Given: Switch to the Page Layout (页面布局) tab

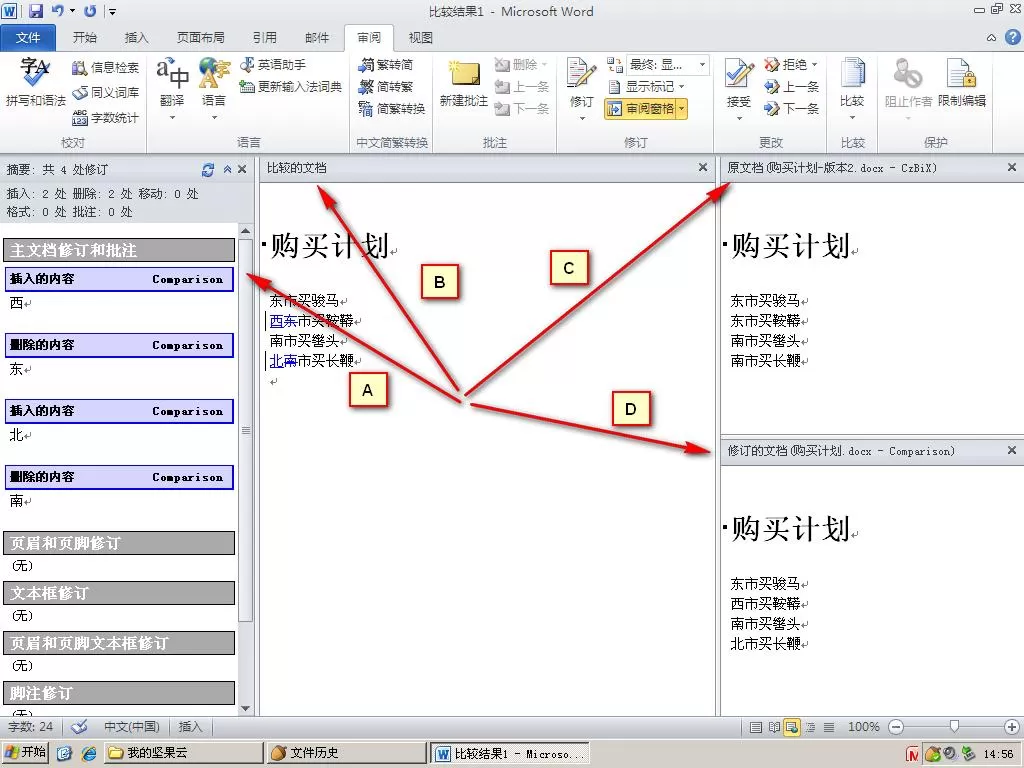Looking at the screenshot, I should 200,38.
